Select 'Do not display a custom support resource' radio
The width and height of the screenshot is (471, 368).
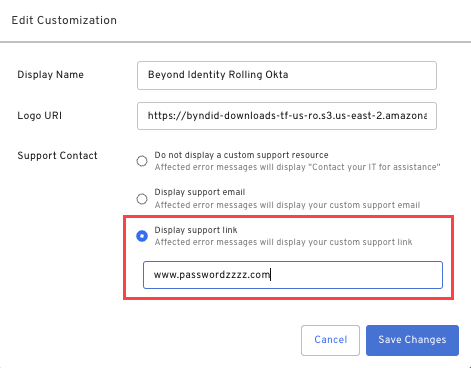coord(142,161)
